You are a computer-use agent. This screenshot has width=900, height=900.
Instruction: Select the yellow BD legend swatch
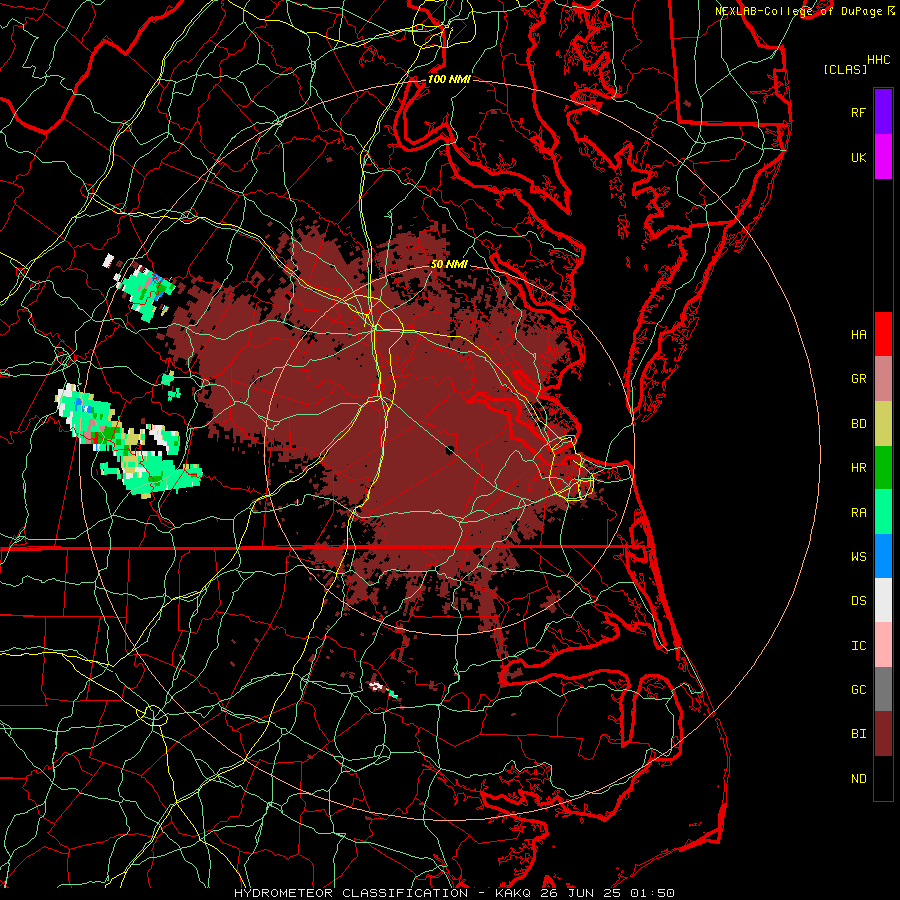[x=883, y=424]
